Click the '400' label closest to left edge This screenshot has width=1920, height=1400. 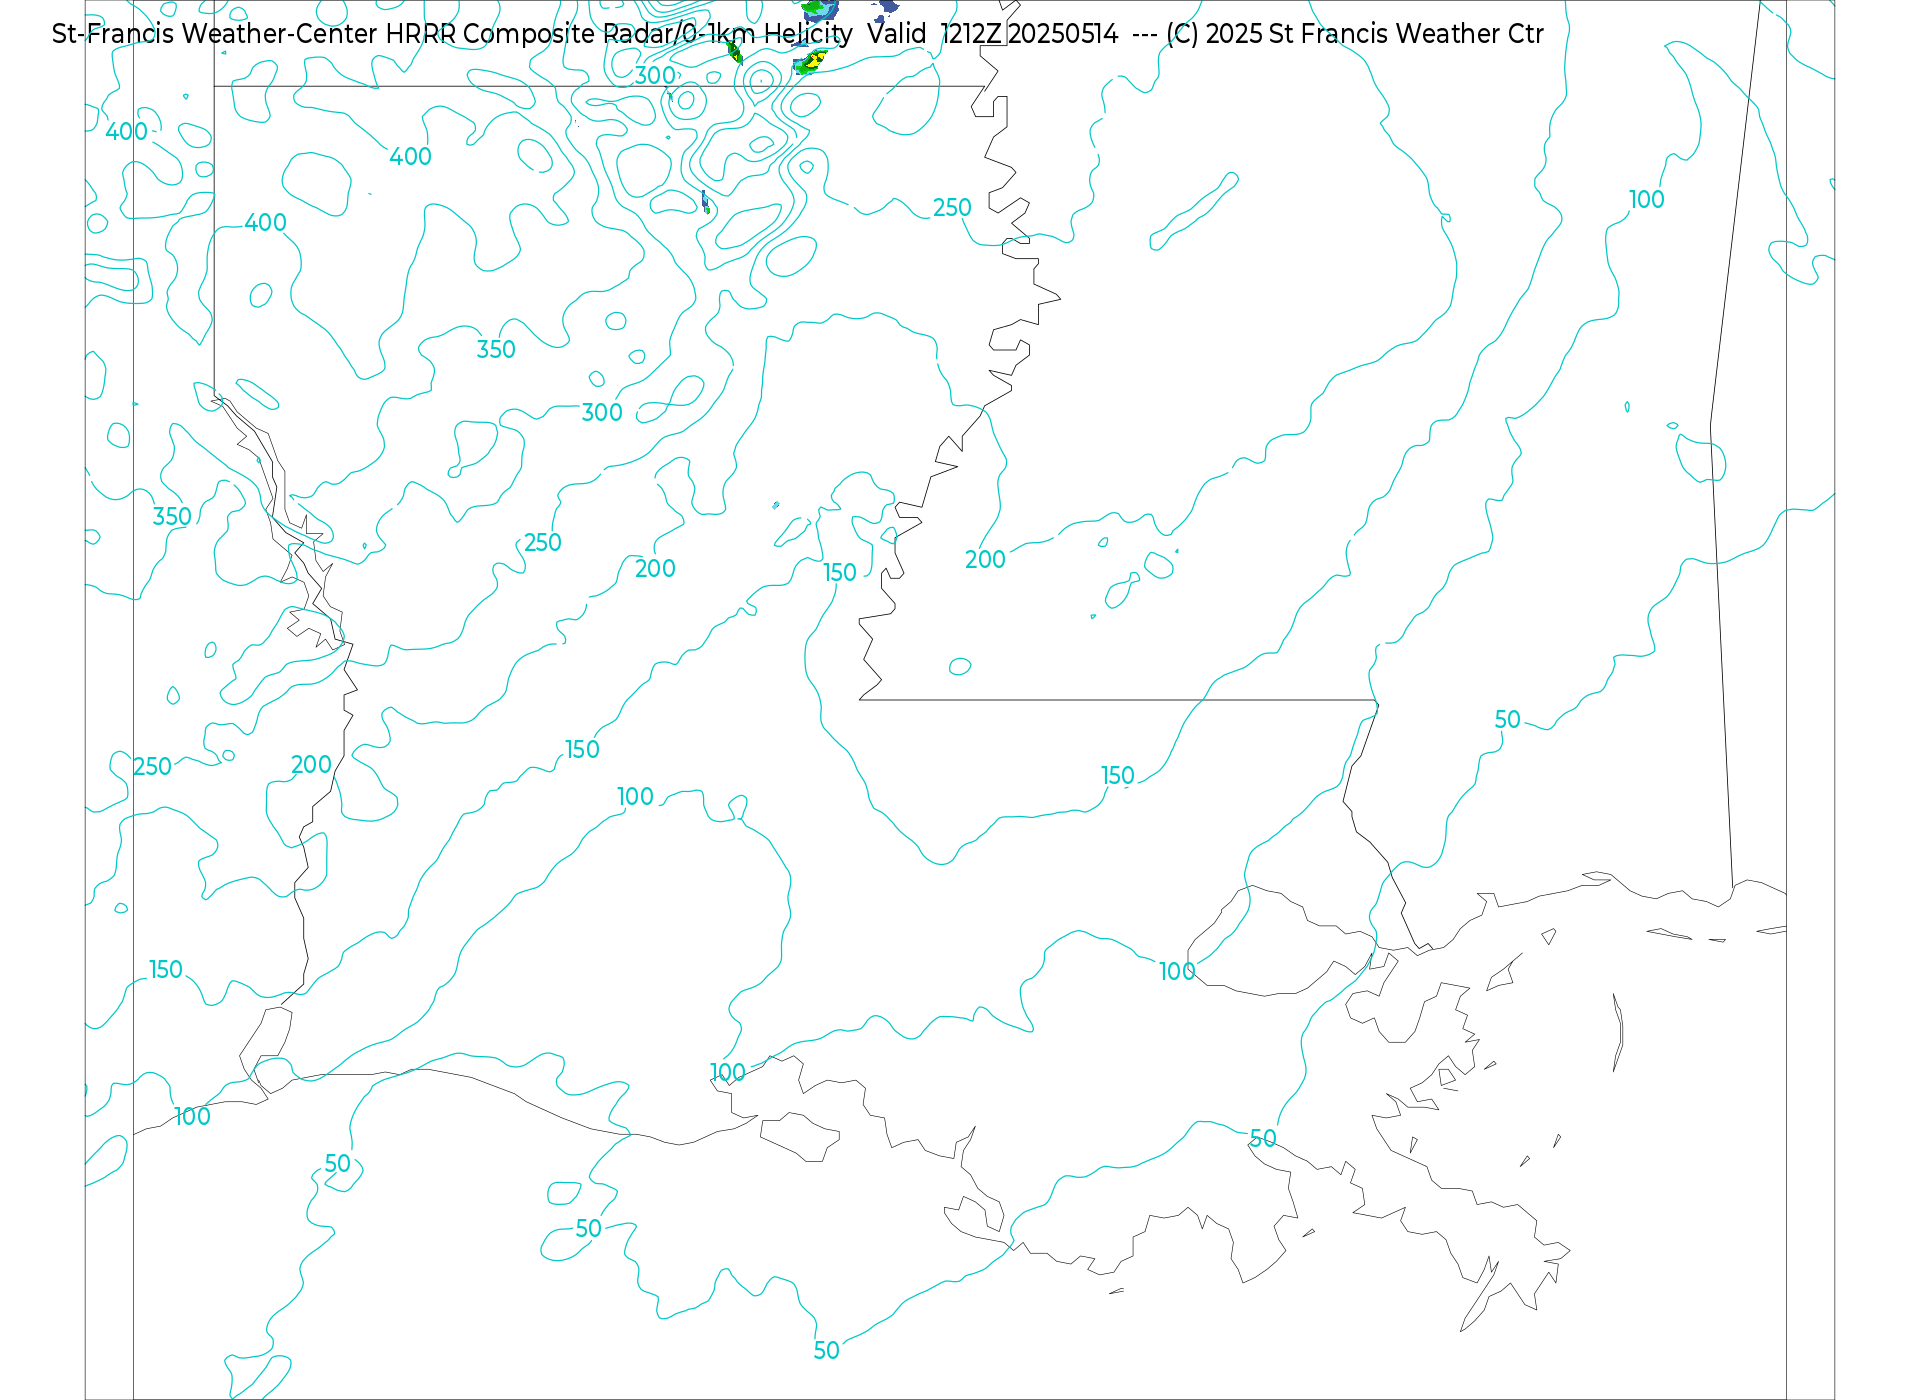[x=126, y=132]
